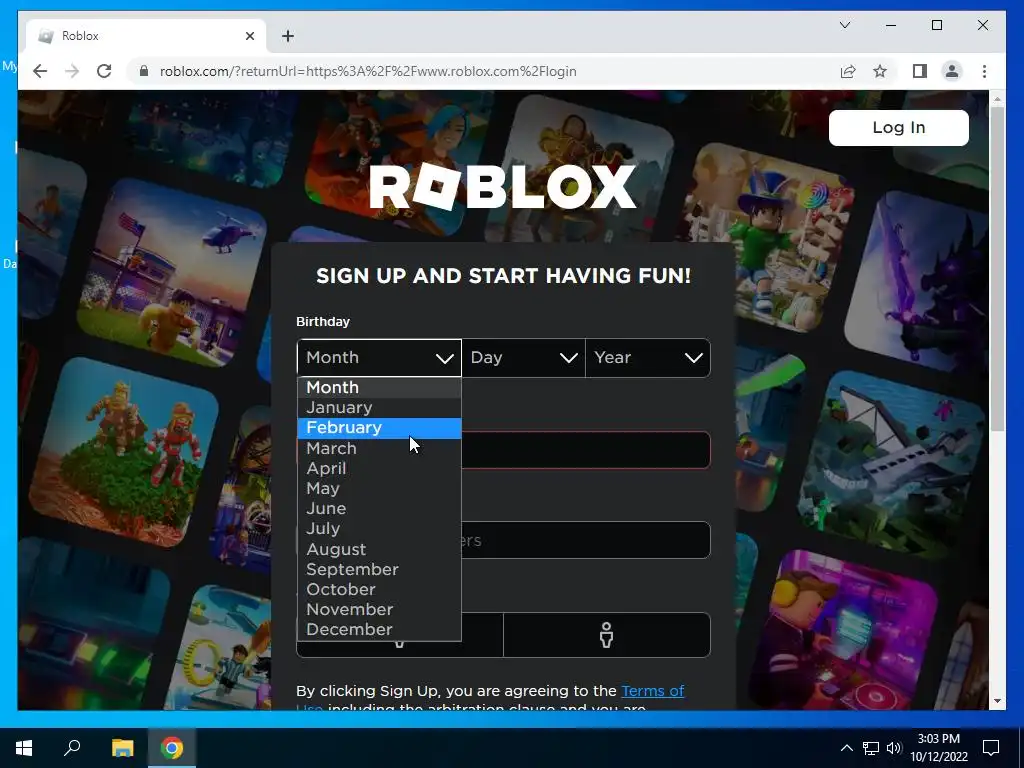Open the notifications center icon
Image resolution: width=1024 pixels, height=768 pixels.
[991, 748]
